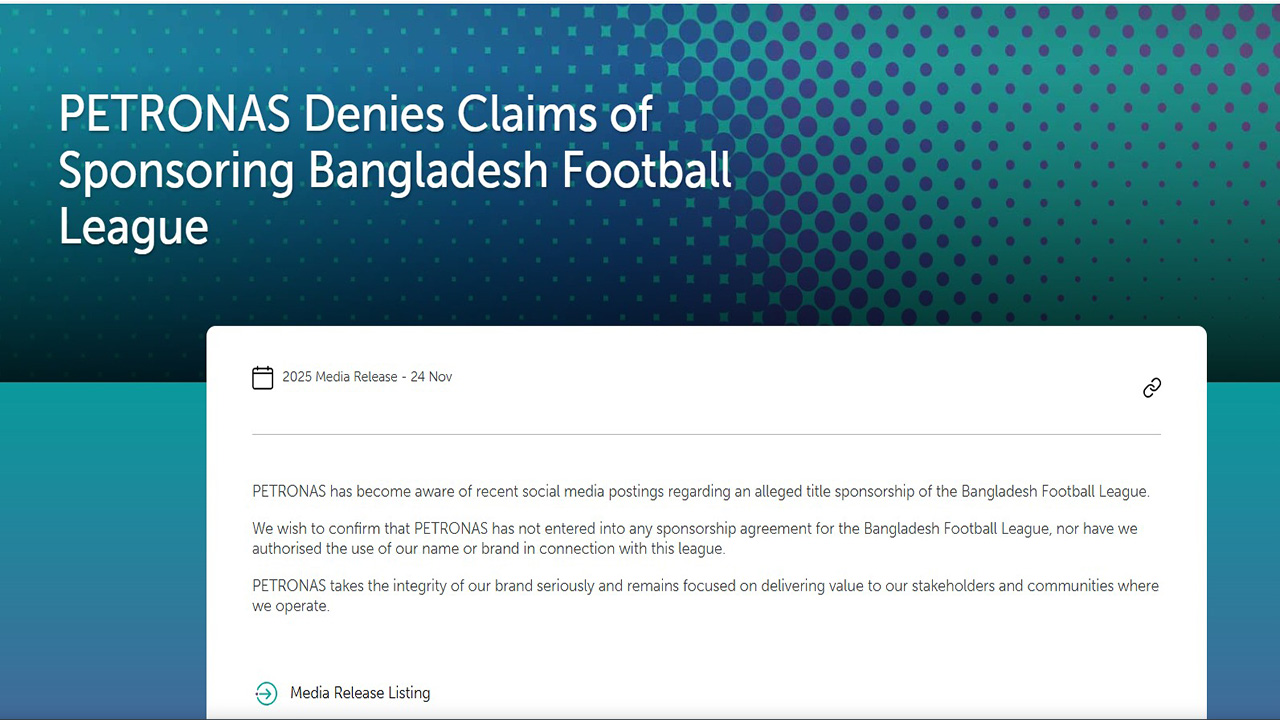Image resolution: width=1280 pixels, height=720 pixels.
Task: Click circled arrow icon beside Media Release Listing
Action: pos(266,693)
